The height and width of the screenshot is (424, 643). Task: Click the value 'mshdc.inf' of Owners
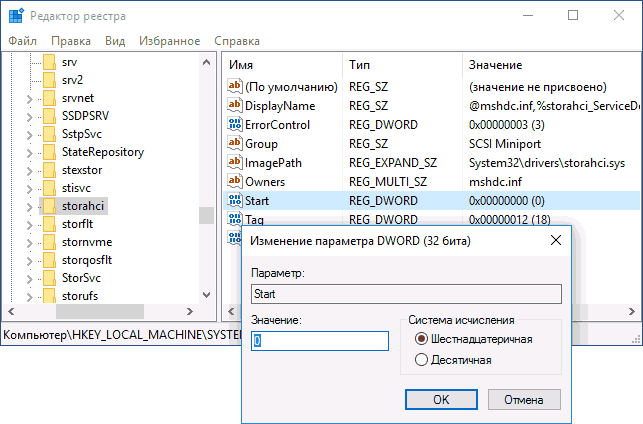click(495, 182)
